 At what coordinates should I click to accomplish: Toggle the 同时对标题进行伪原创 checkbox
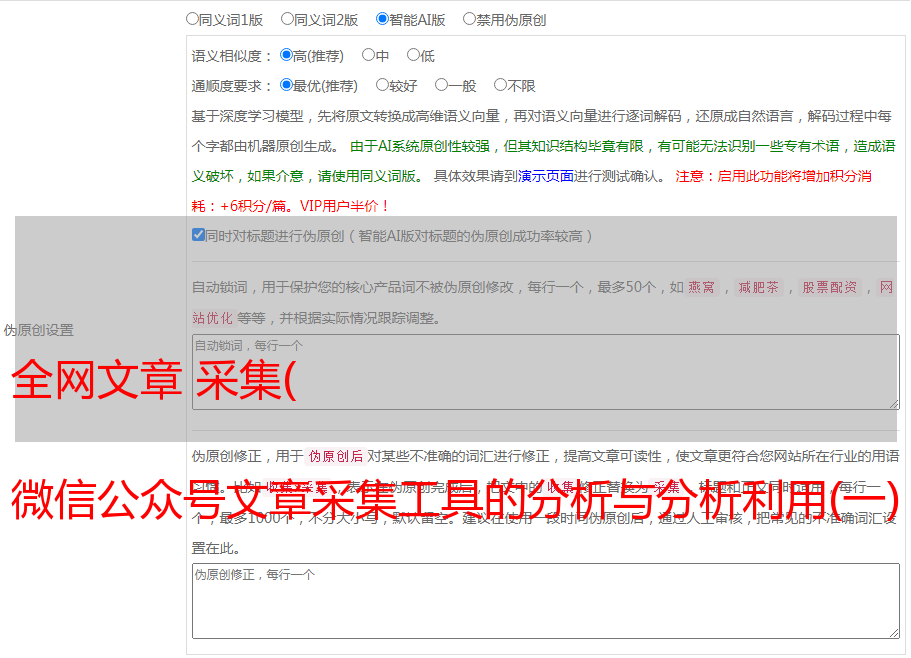[x=198, y=235]
